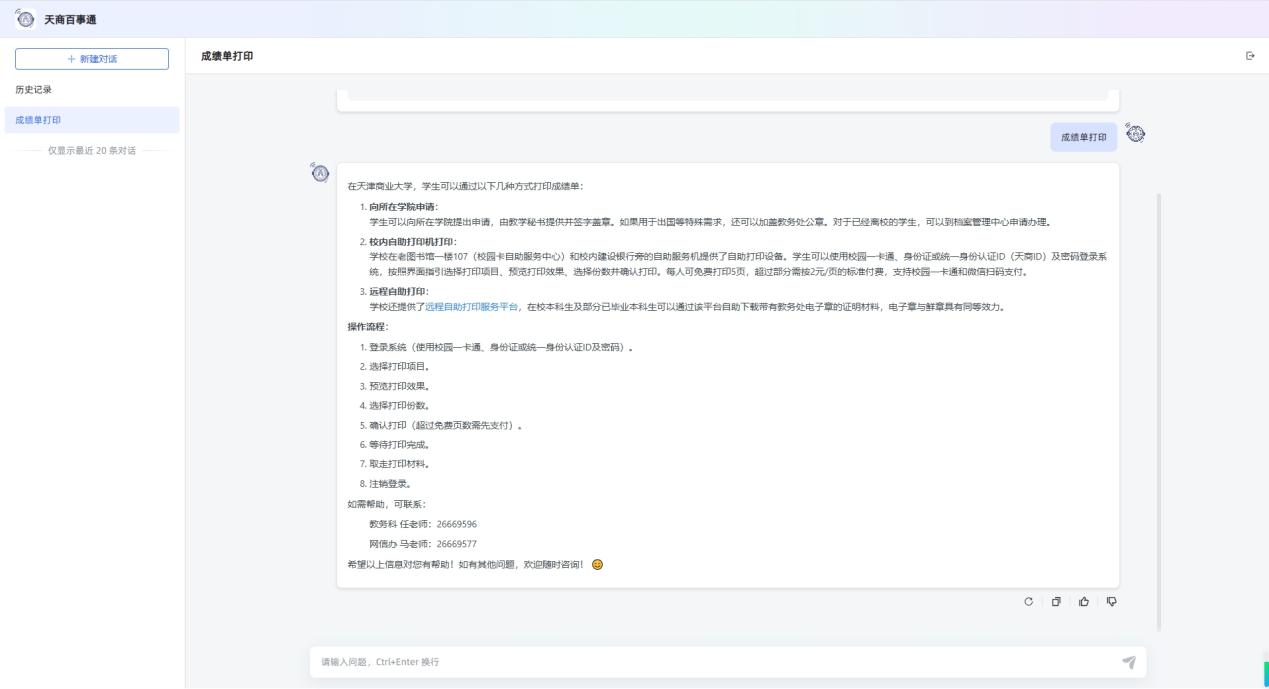Click the user avatar beside 成绩单打印 message

click(1134, 134)
